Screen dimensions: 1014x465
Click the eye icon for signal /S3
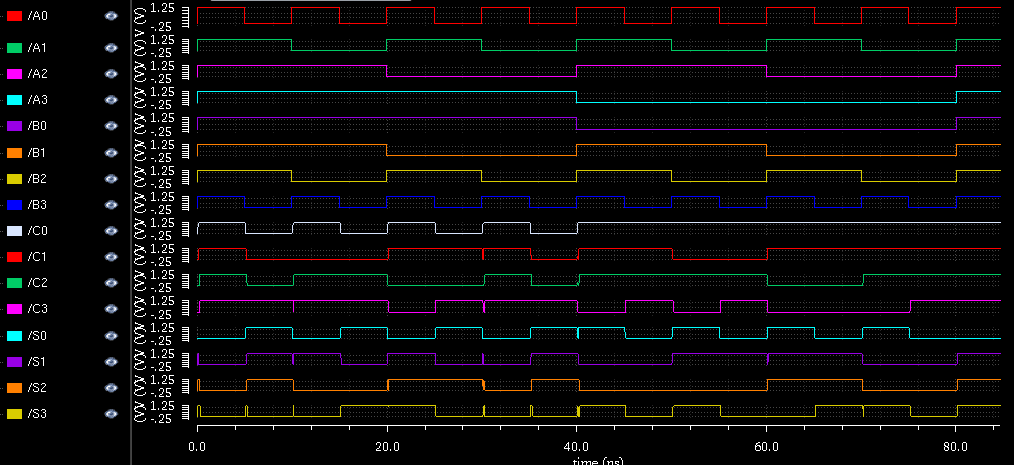111,413
